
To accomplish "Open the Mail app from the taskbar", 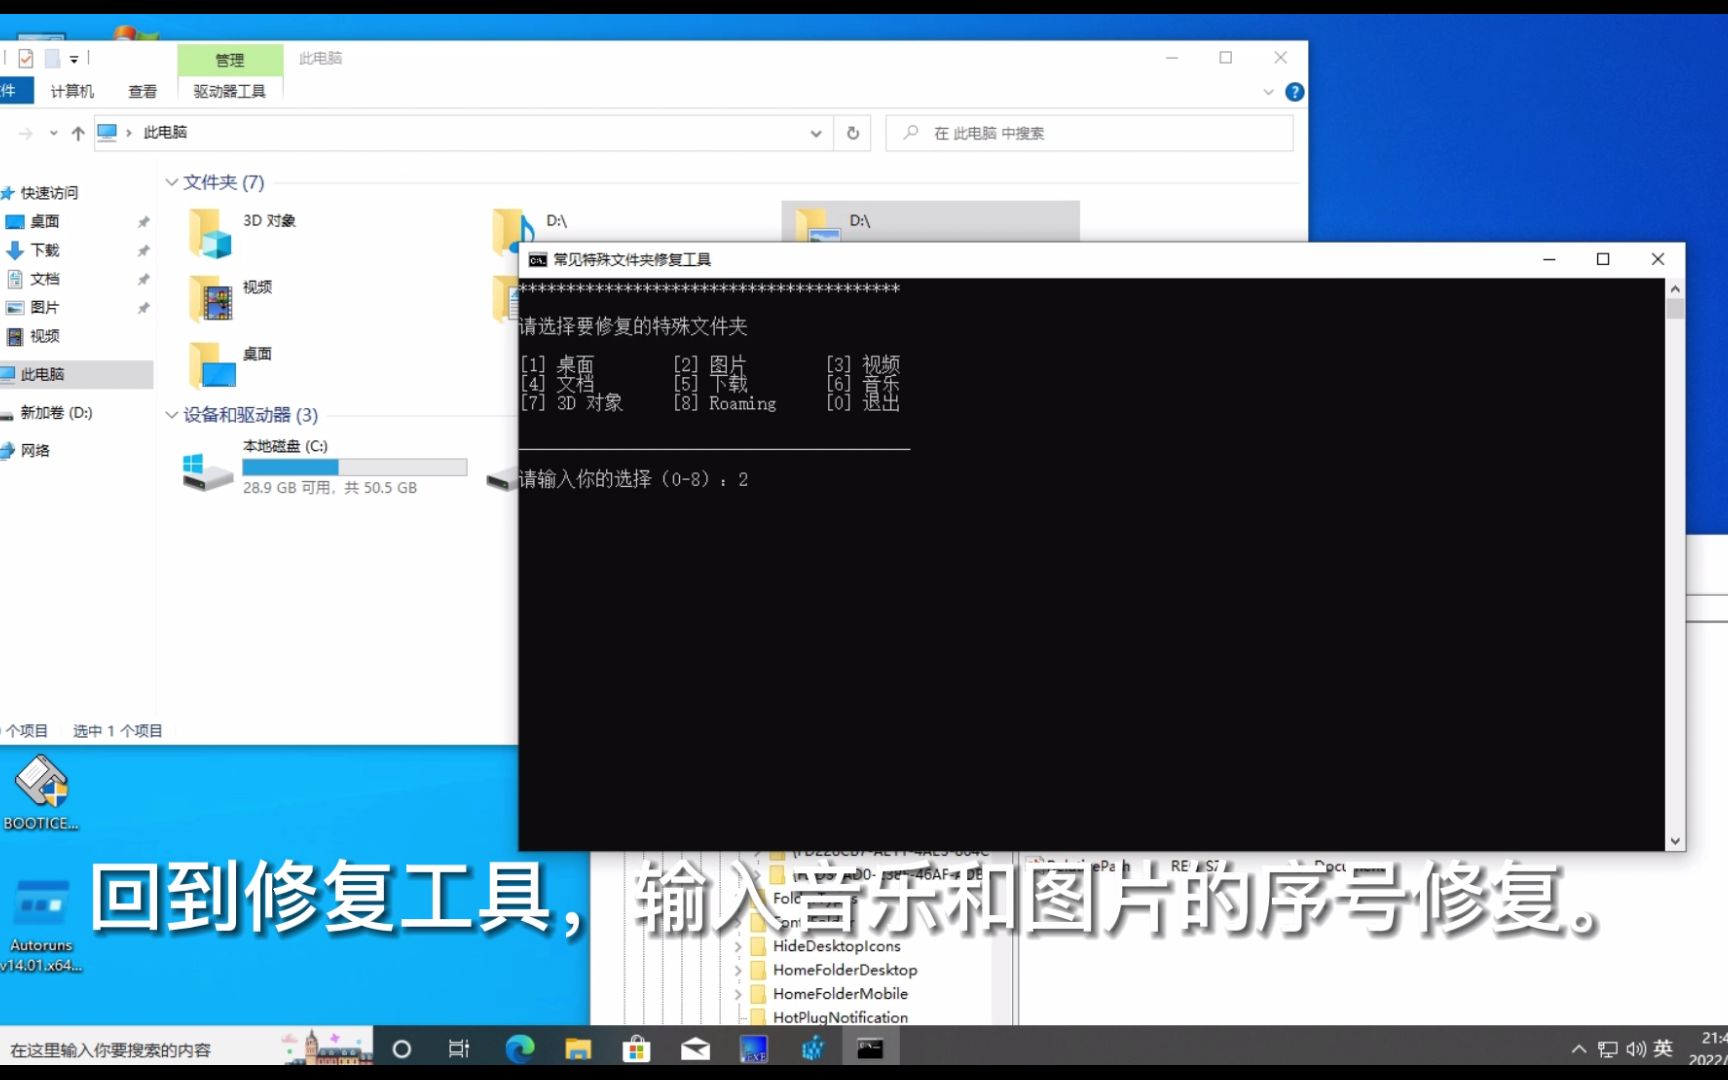I will click(695, 1049).
